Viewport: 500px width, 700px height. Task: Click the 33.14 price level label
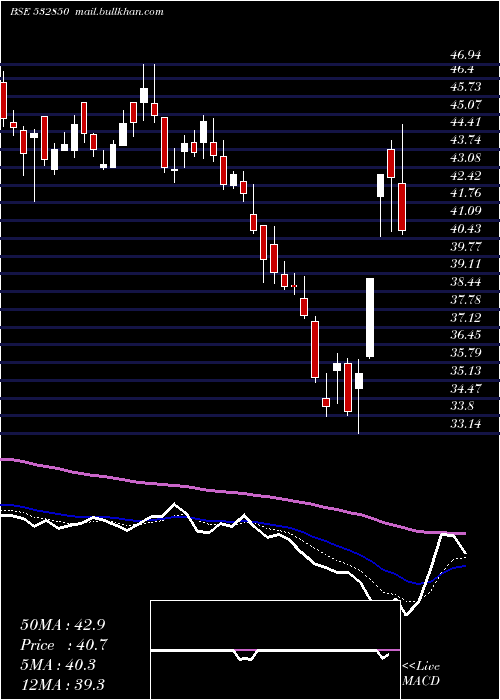466,423
